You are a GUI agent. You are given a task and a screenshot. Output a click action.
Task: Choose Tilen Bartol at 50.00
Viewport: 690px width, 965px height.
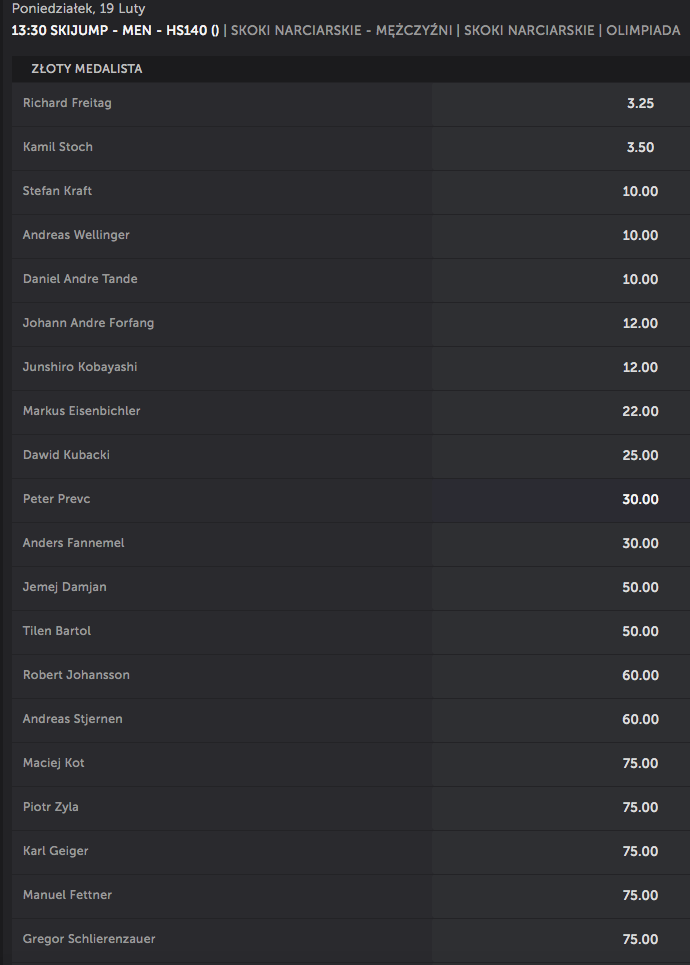pos(561,631)
